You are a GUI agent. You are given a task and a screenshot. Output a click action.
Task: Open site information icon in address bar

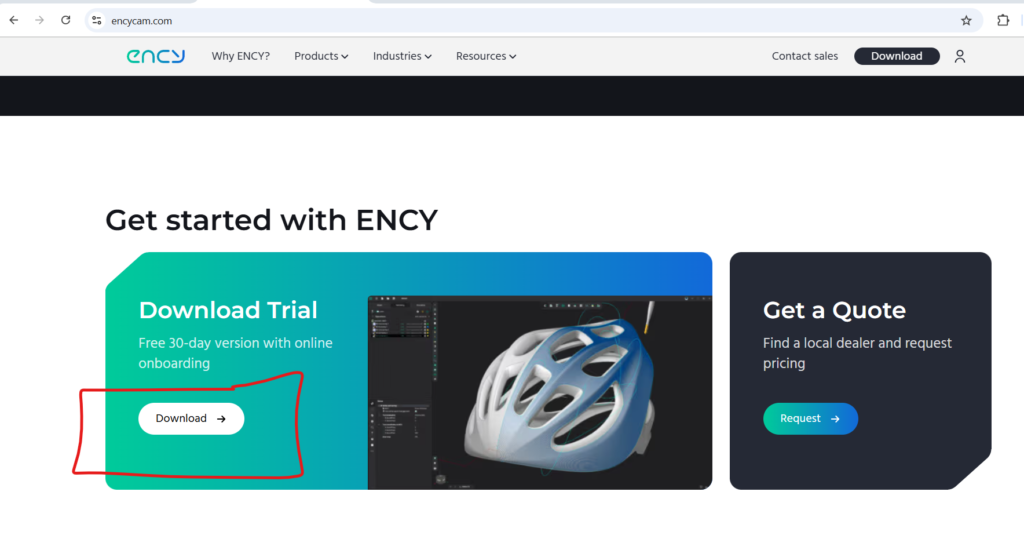(97, 21)
